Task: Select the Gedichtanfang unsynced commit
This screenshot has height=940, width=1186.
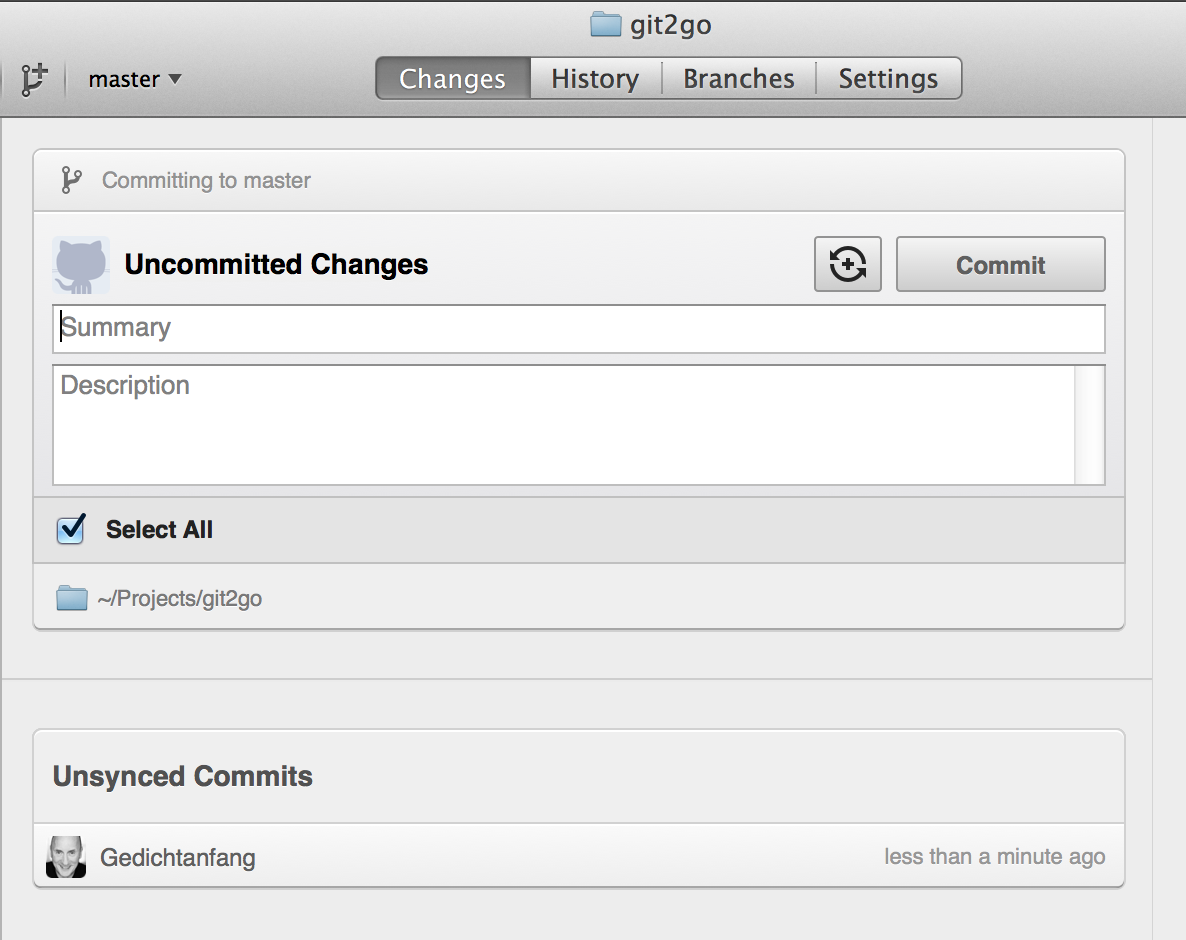Action: [579, 856]
